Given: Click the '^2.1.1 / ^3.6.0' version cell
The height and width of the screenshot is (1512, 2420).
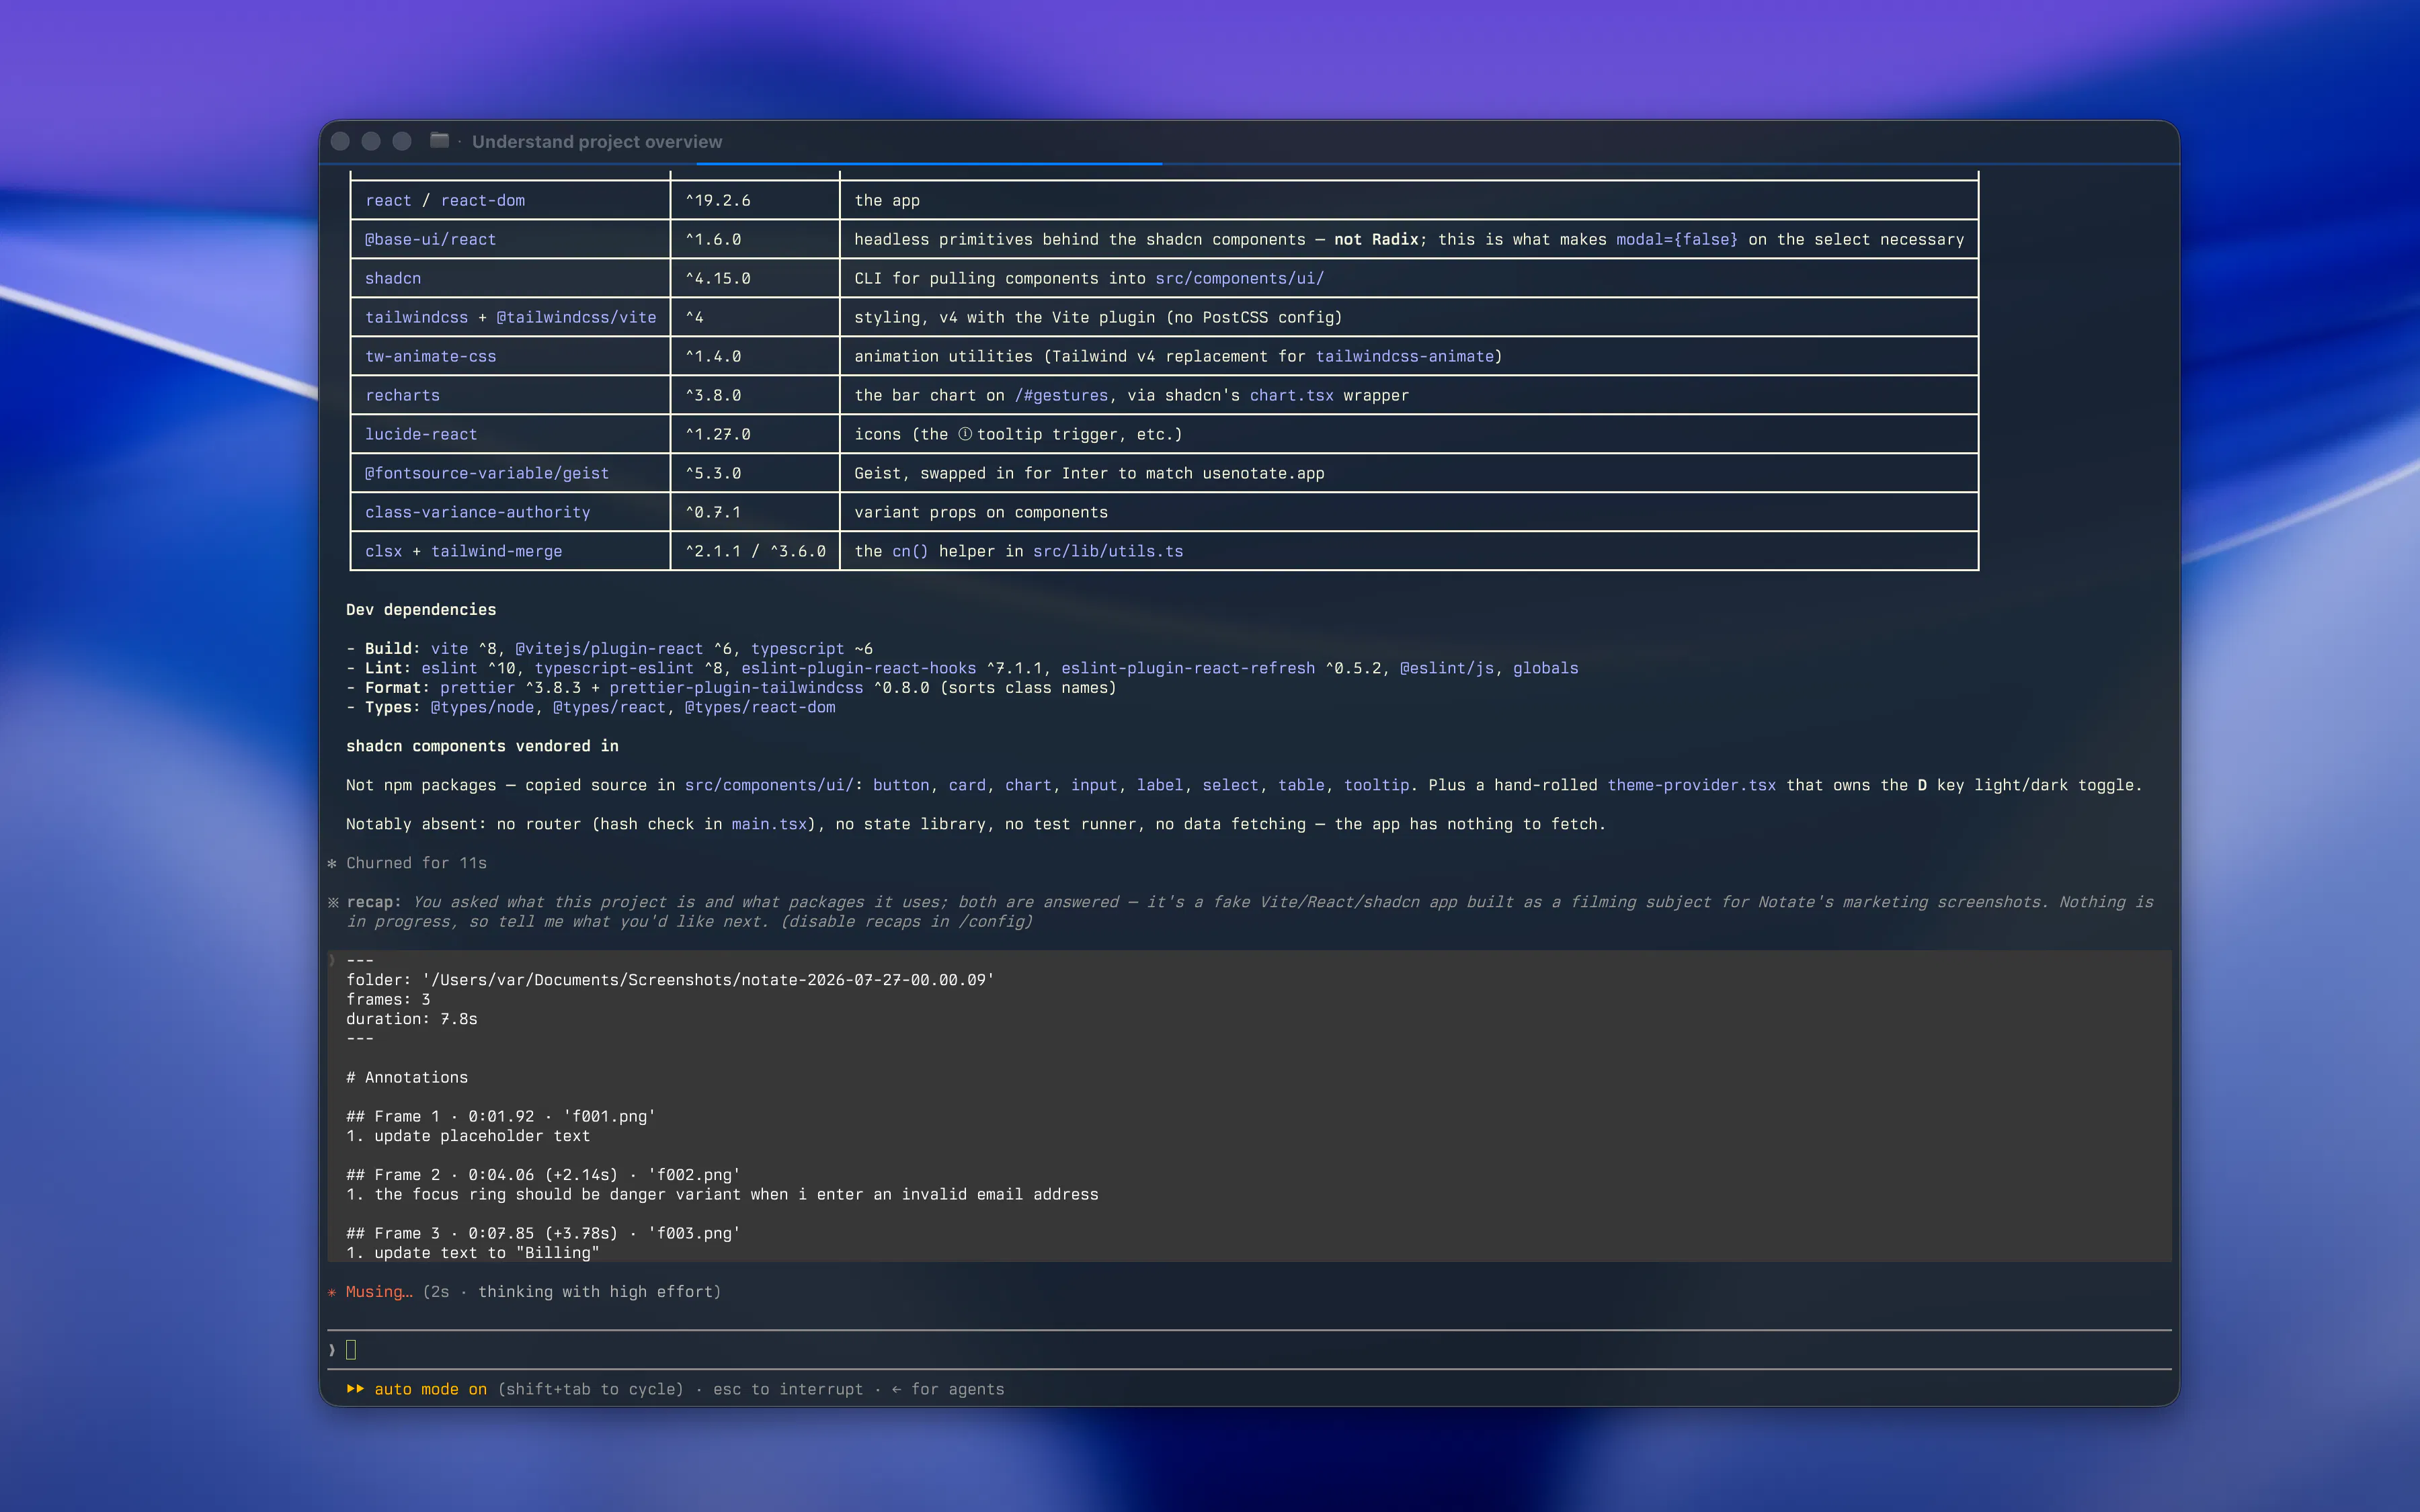Looking at the screenshot, I should tap(755, 551).
